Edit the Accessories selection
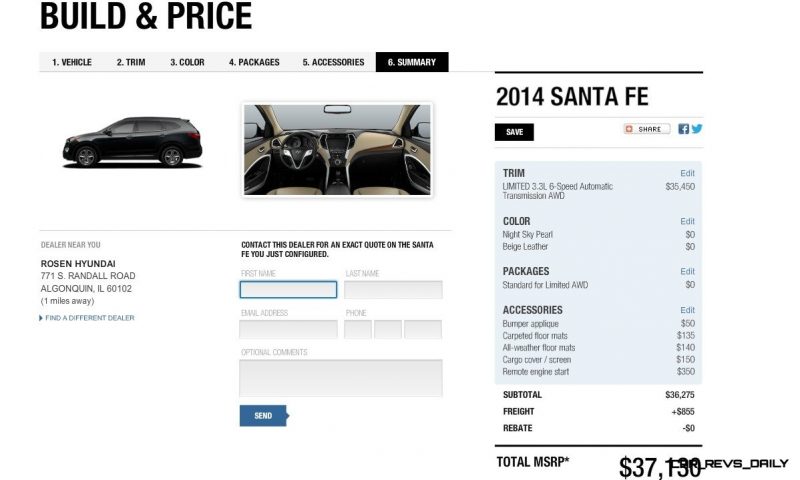 [687, 310]
